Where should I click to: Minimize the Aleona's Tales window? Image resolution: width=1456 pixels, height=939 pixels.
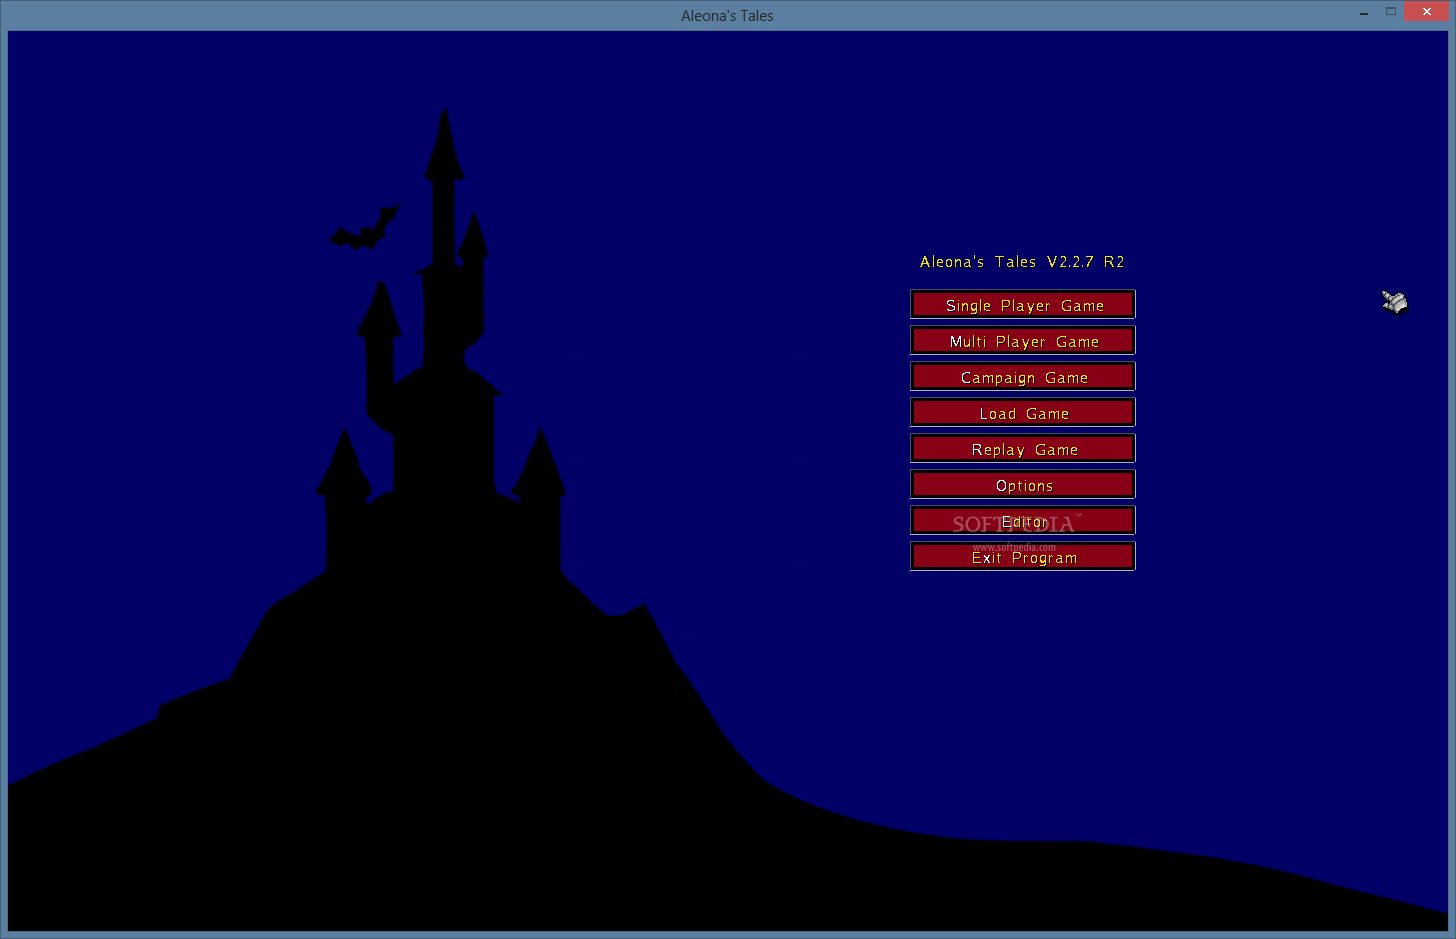click(1364, 13)
